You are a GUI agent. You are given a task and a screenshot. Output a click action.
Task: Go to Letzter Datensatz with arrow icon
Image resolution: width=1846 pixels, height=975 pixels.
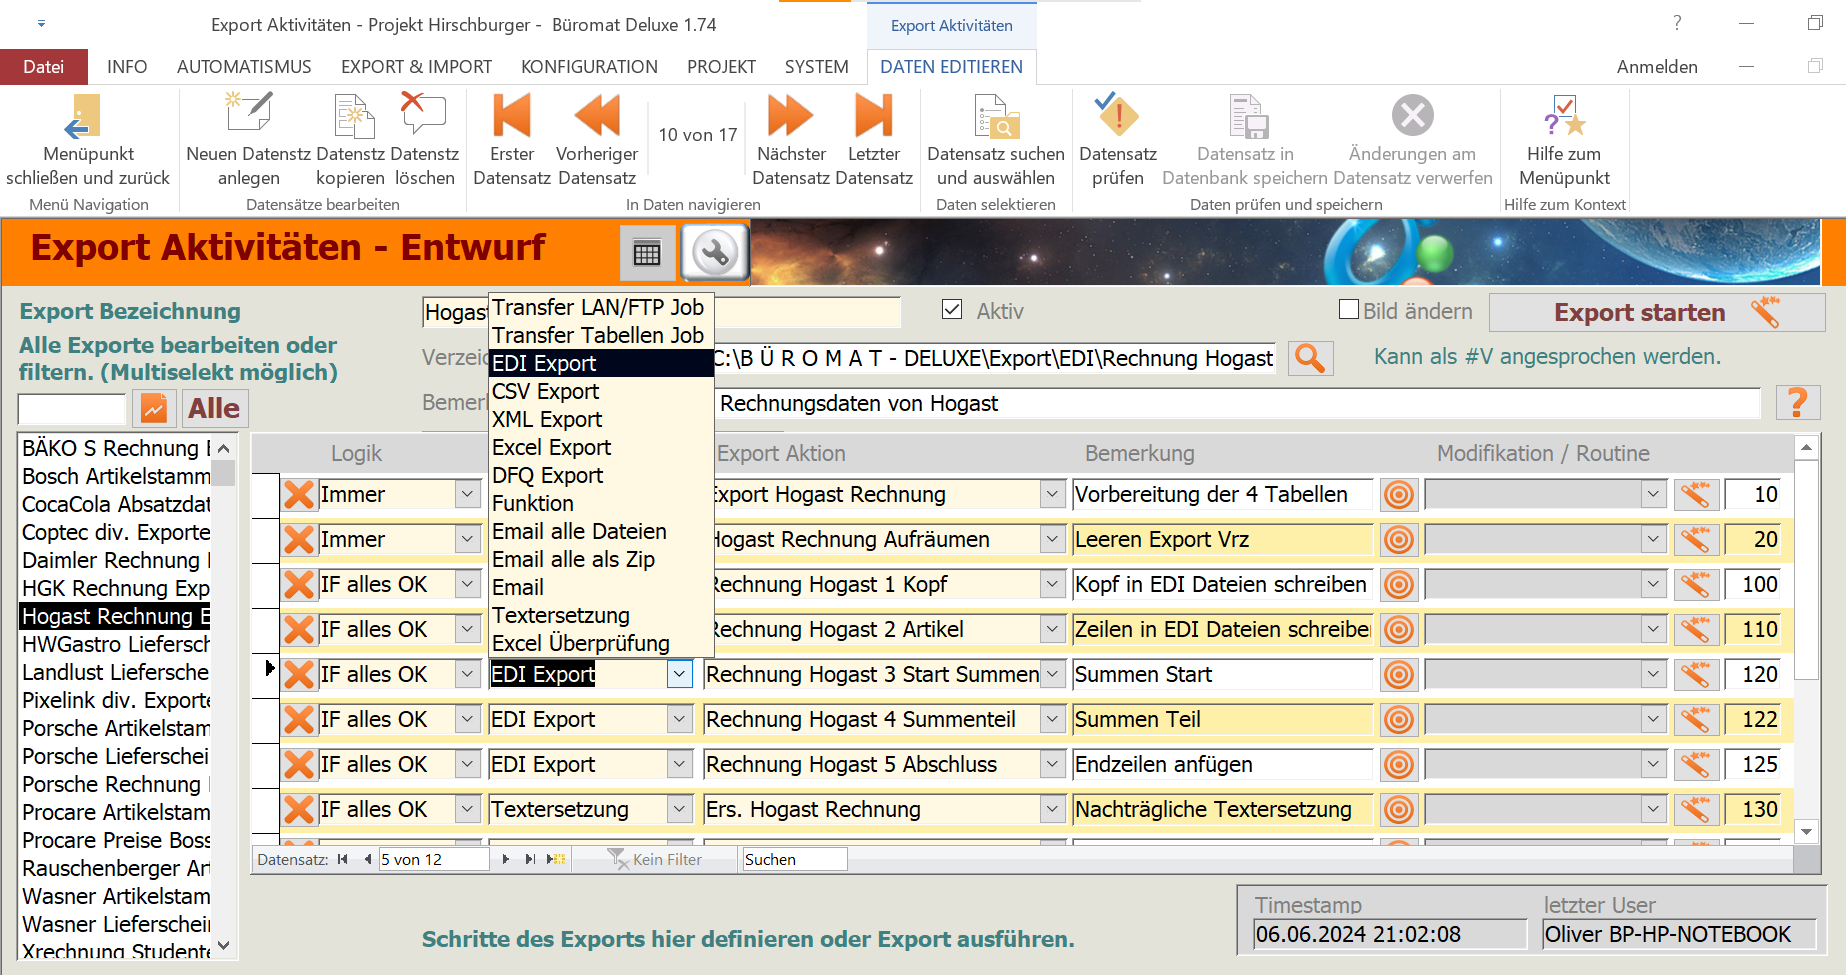pyautogui.click(x=873, y=117)
